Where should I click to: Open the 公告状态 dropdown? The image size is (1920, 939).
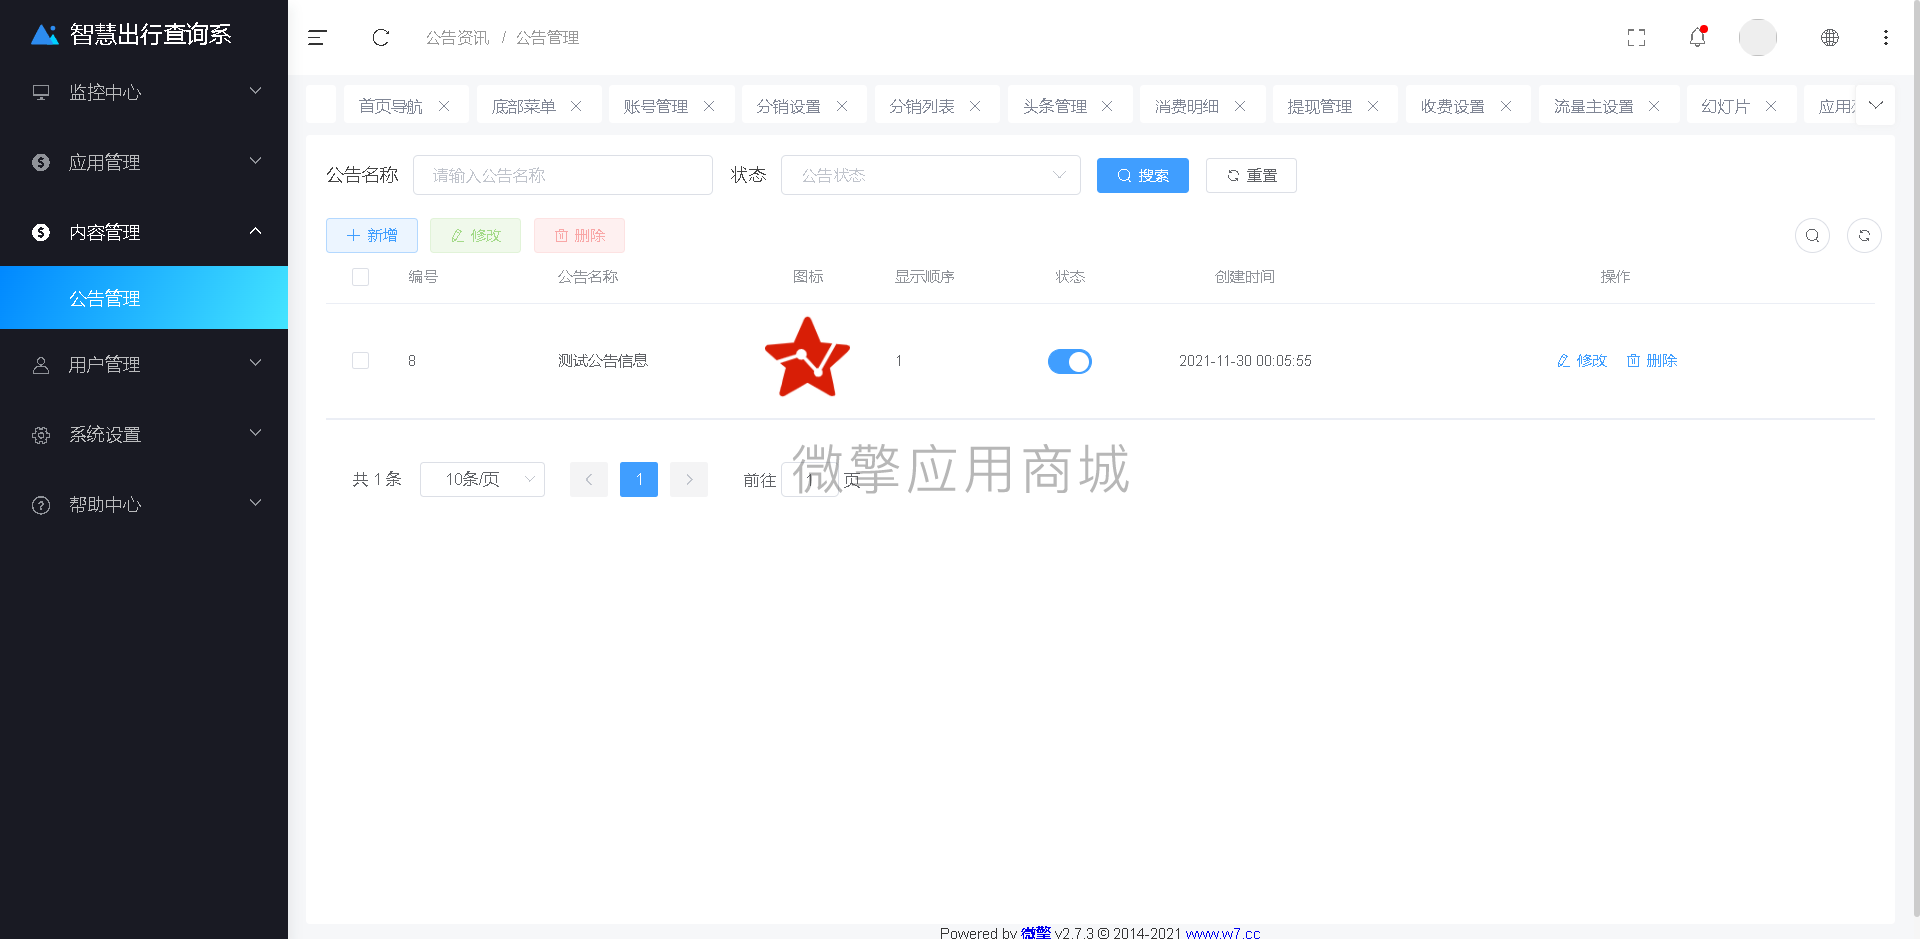(x=931, y=175)
